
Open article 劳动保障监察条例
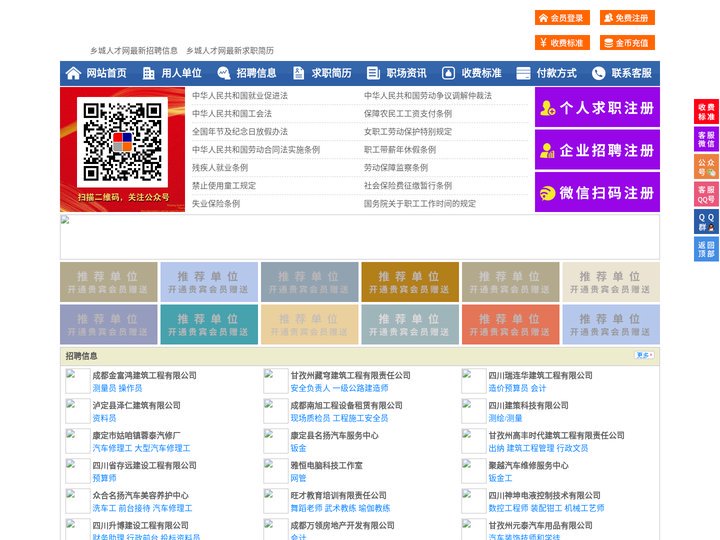click(x=396, y=168)
